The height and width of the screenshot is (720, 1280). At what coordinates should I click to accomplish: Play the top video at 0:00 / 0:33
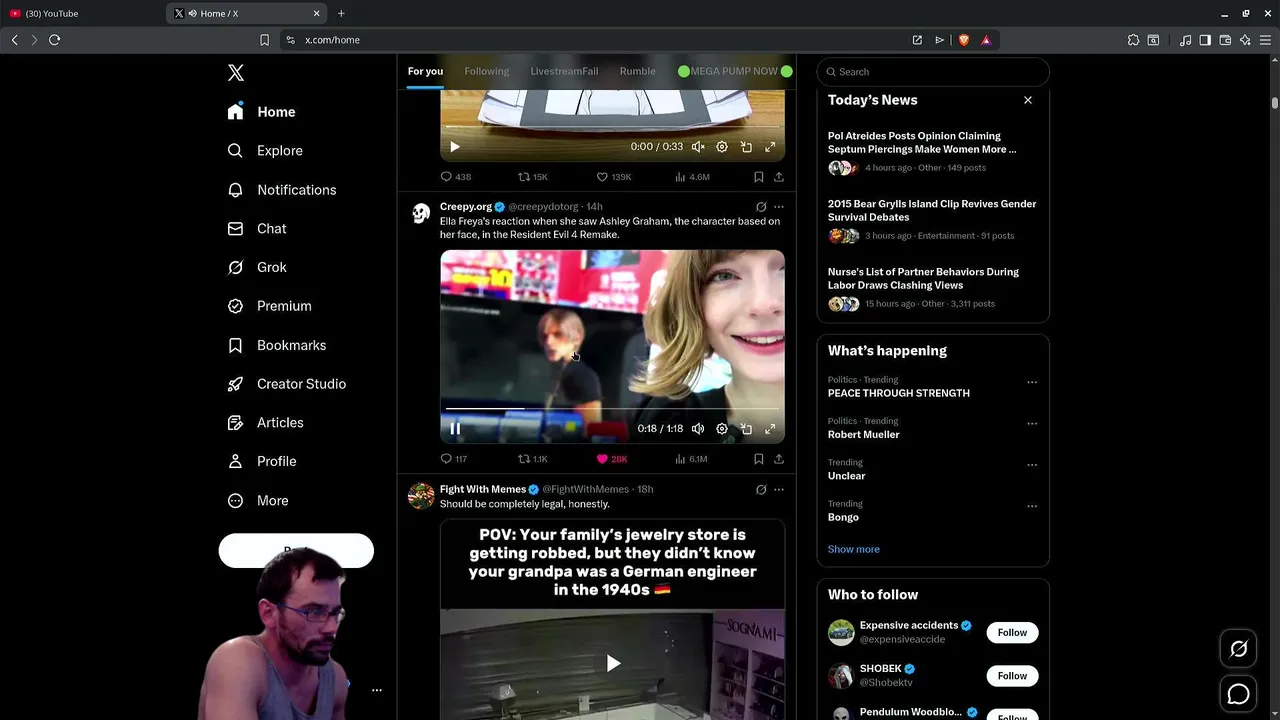[455, 147]
